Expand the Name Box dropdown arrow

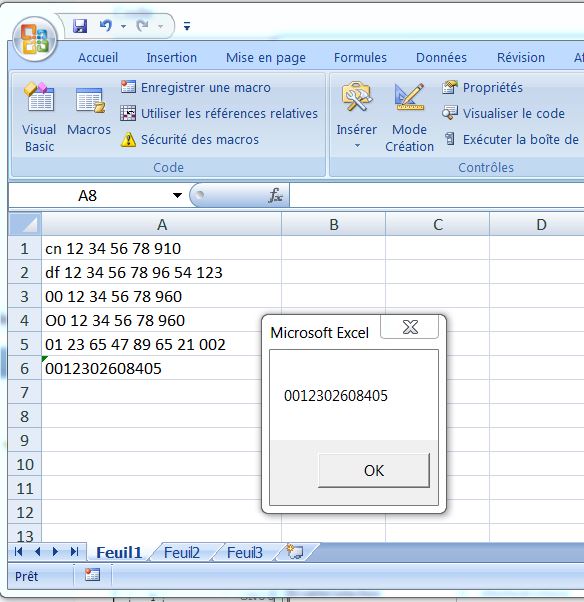(x=177, y=195)
